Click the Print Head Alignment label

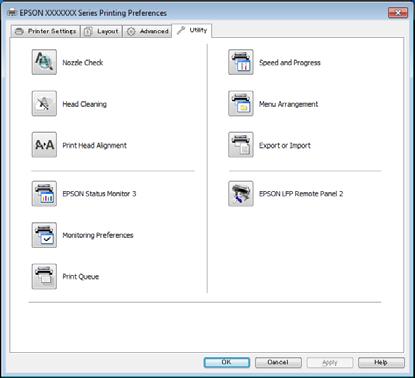tap(95, 145)
